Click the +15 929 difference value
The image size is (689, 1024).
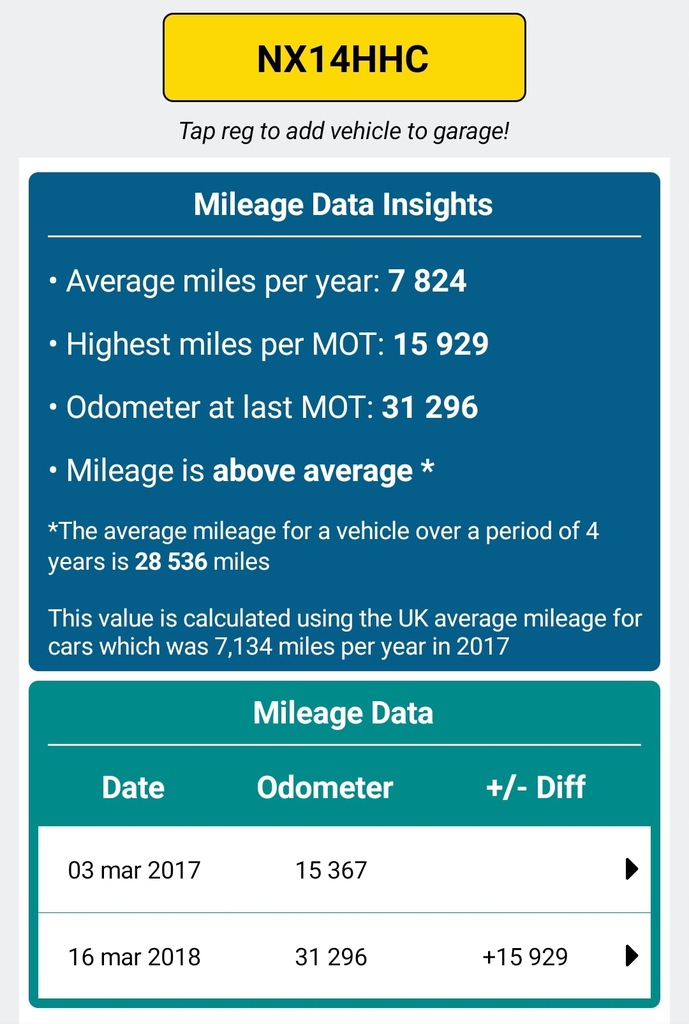525,957
